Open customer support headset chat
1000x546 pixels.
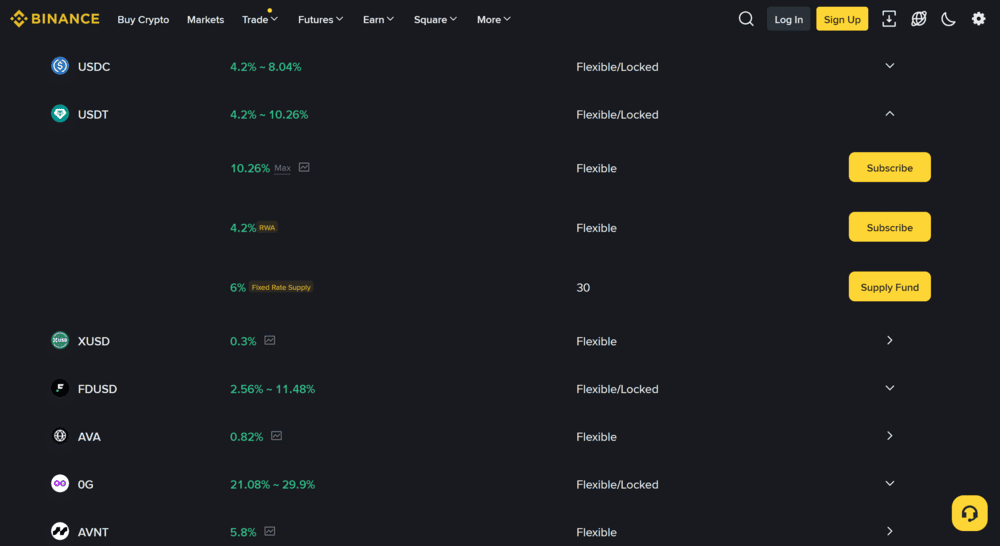pyautogui.click(x=969, y=513)
